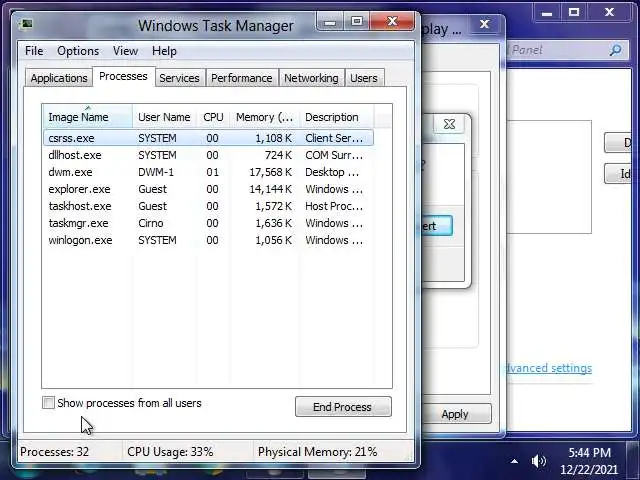
Task: Switch to the Applications tab
Action: click(x=59, y=78)
